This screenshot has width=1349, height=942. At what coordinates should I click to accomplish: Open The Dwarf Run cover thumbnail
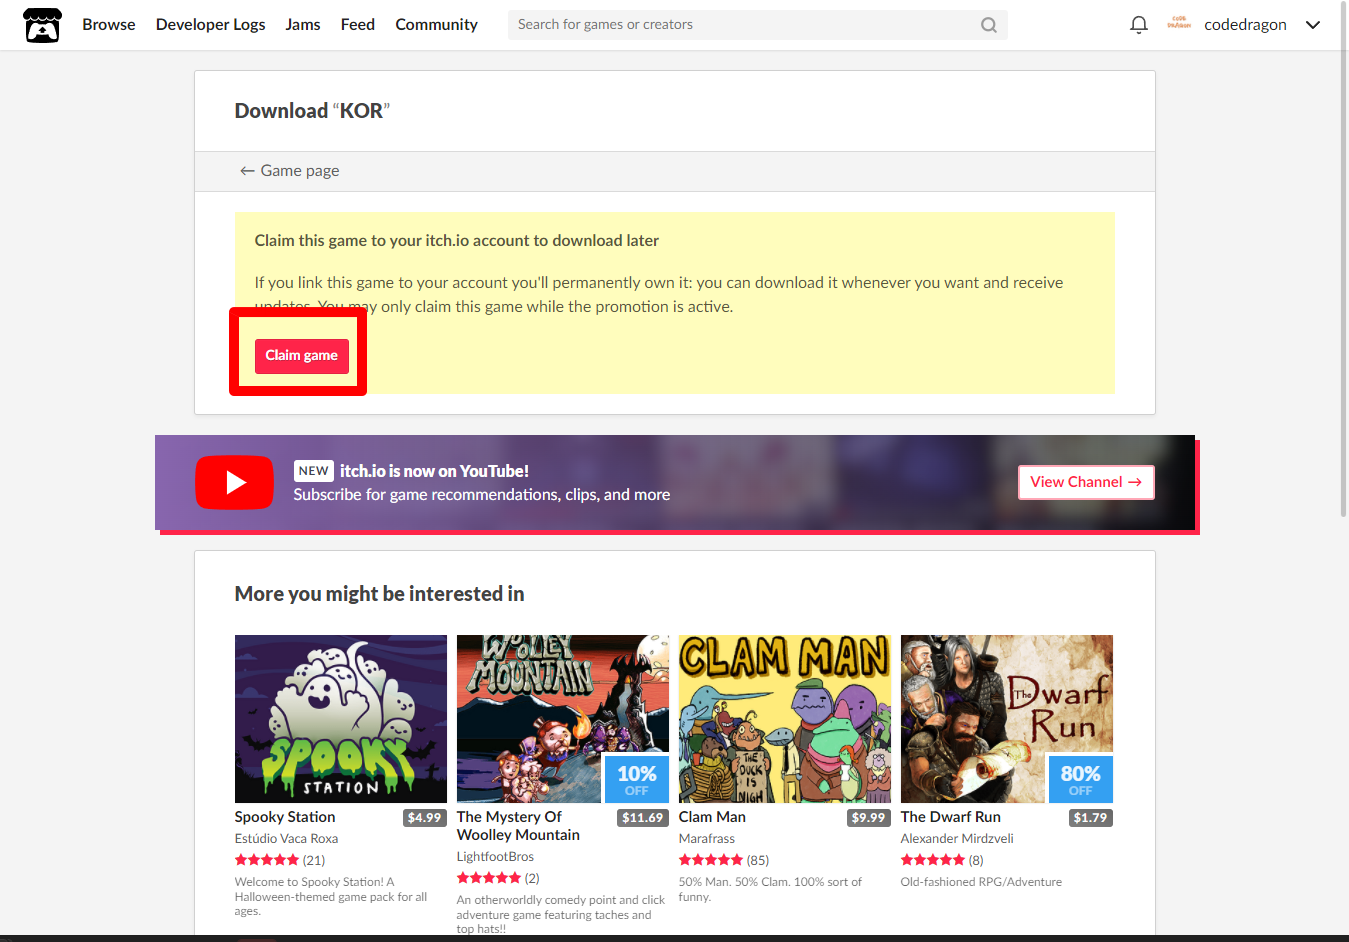[x=1007, y=719]
